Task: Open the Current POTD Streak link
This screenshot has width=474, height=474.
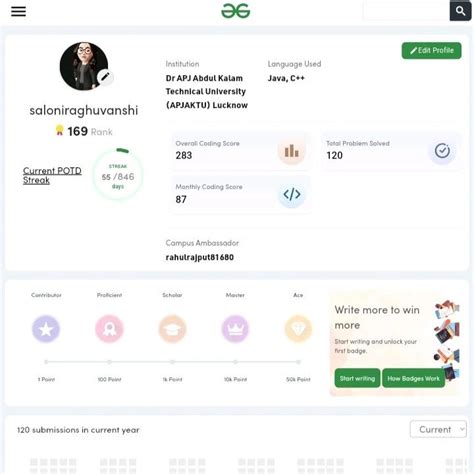Action: (52, 175)
